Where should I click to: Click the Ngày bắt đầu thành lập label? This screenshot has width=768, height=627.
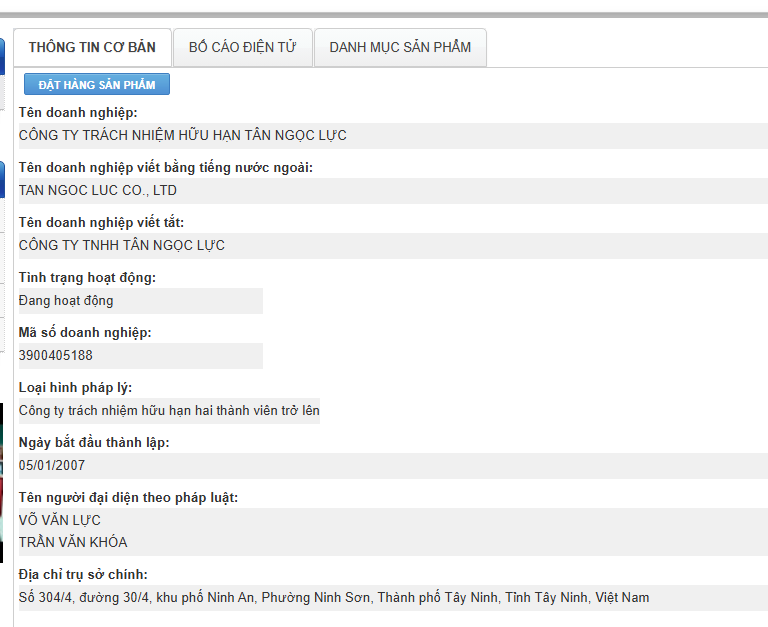[x=94, y=442]
